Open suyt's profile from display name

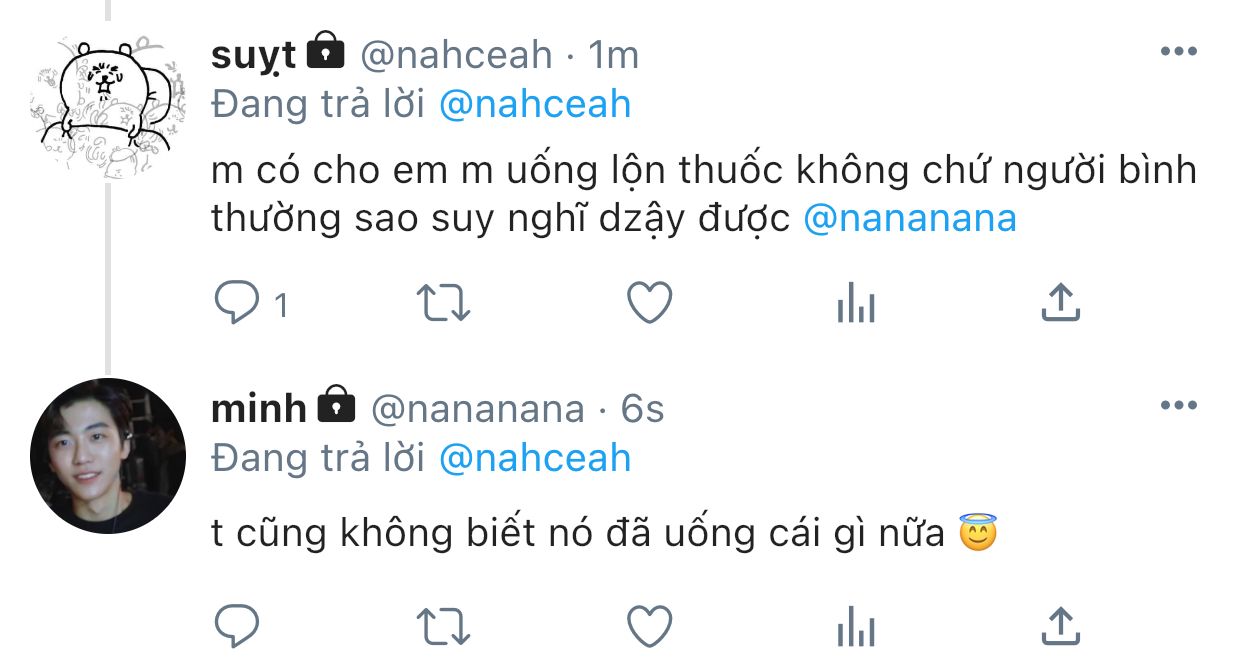(253, 56)
